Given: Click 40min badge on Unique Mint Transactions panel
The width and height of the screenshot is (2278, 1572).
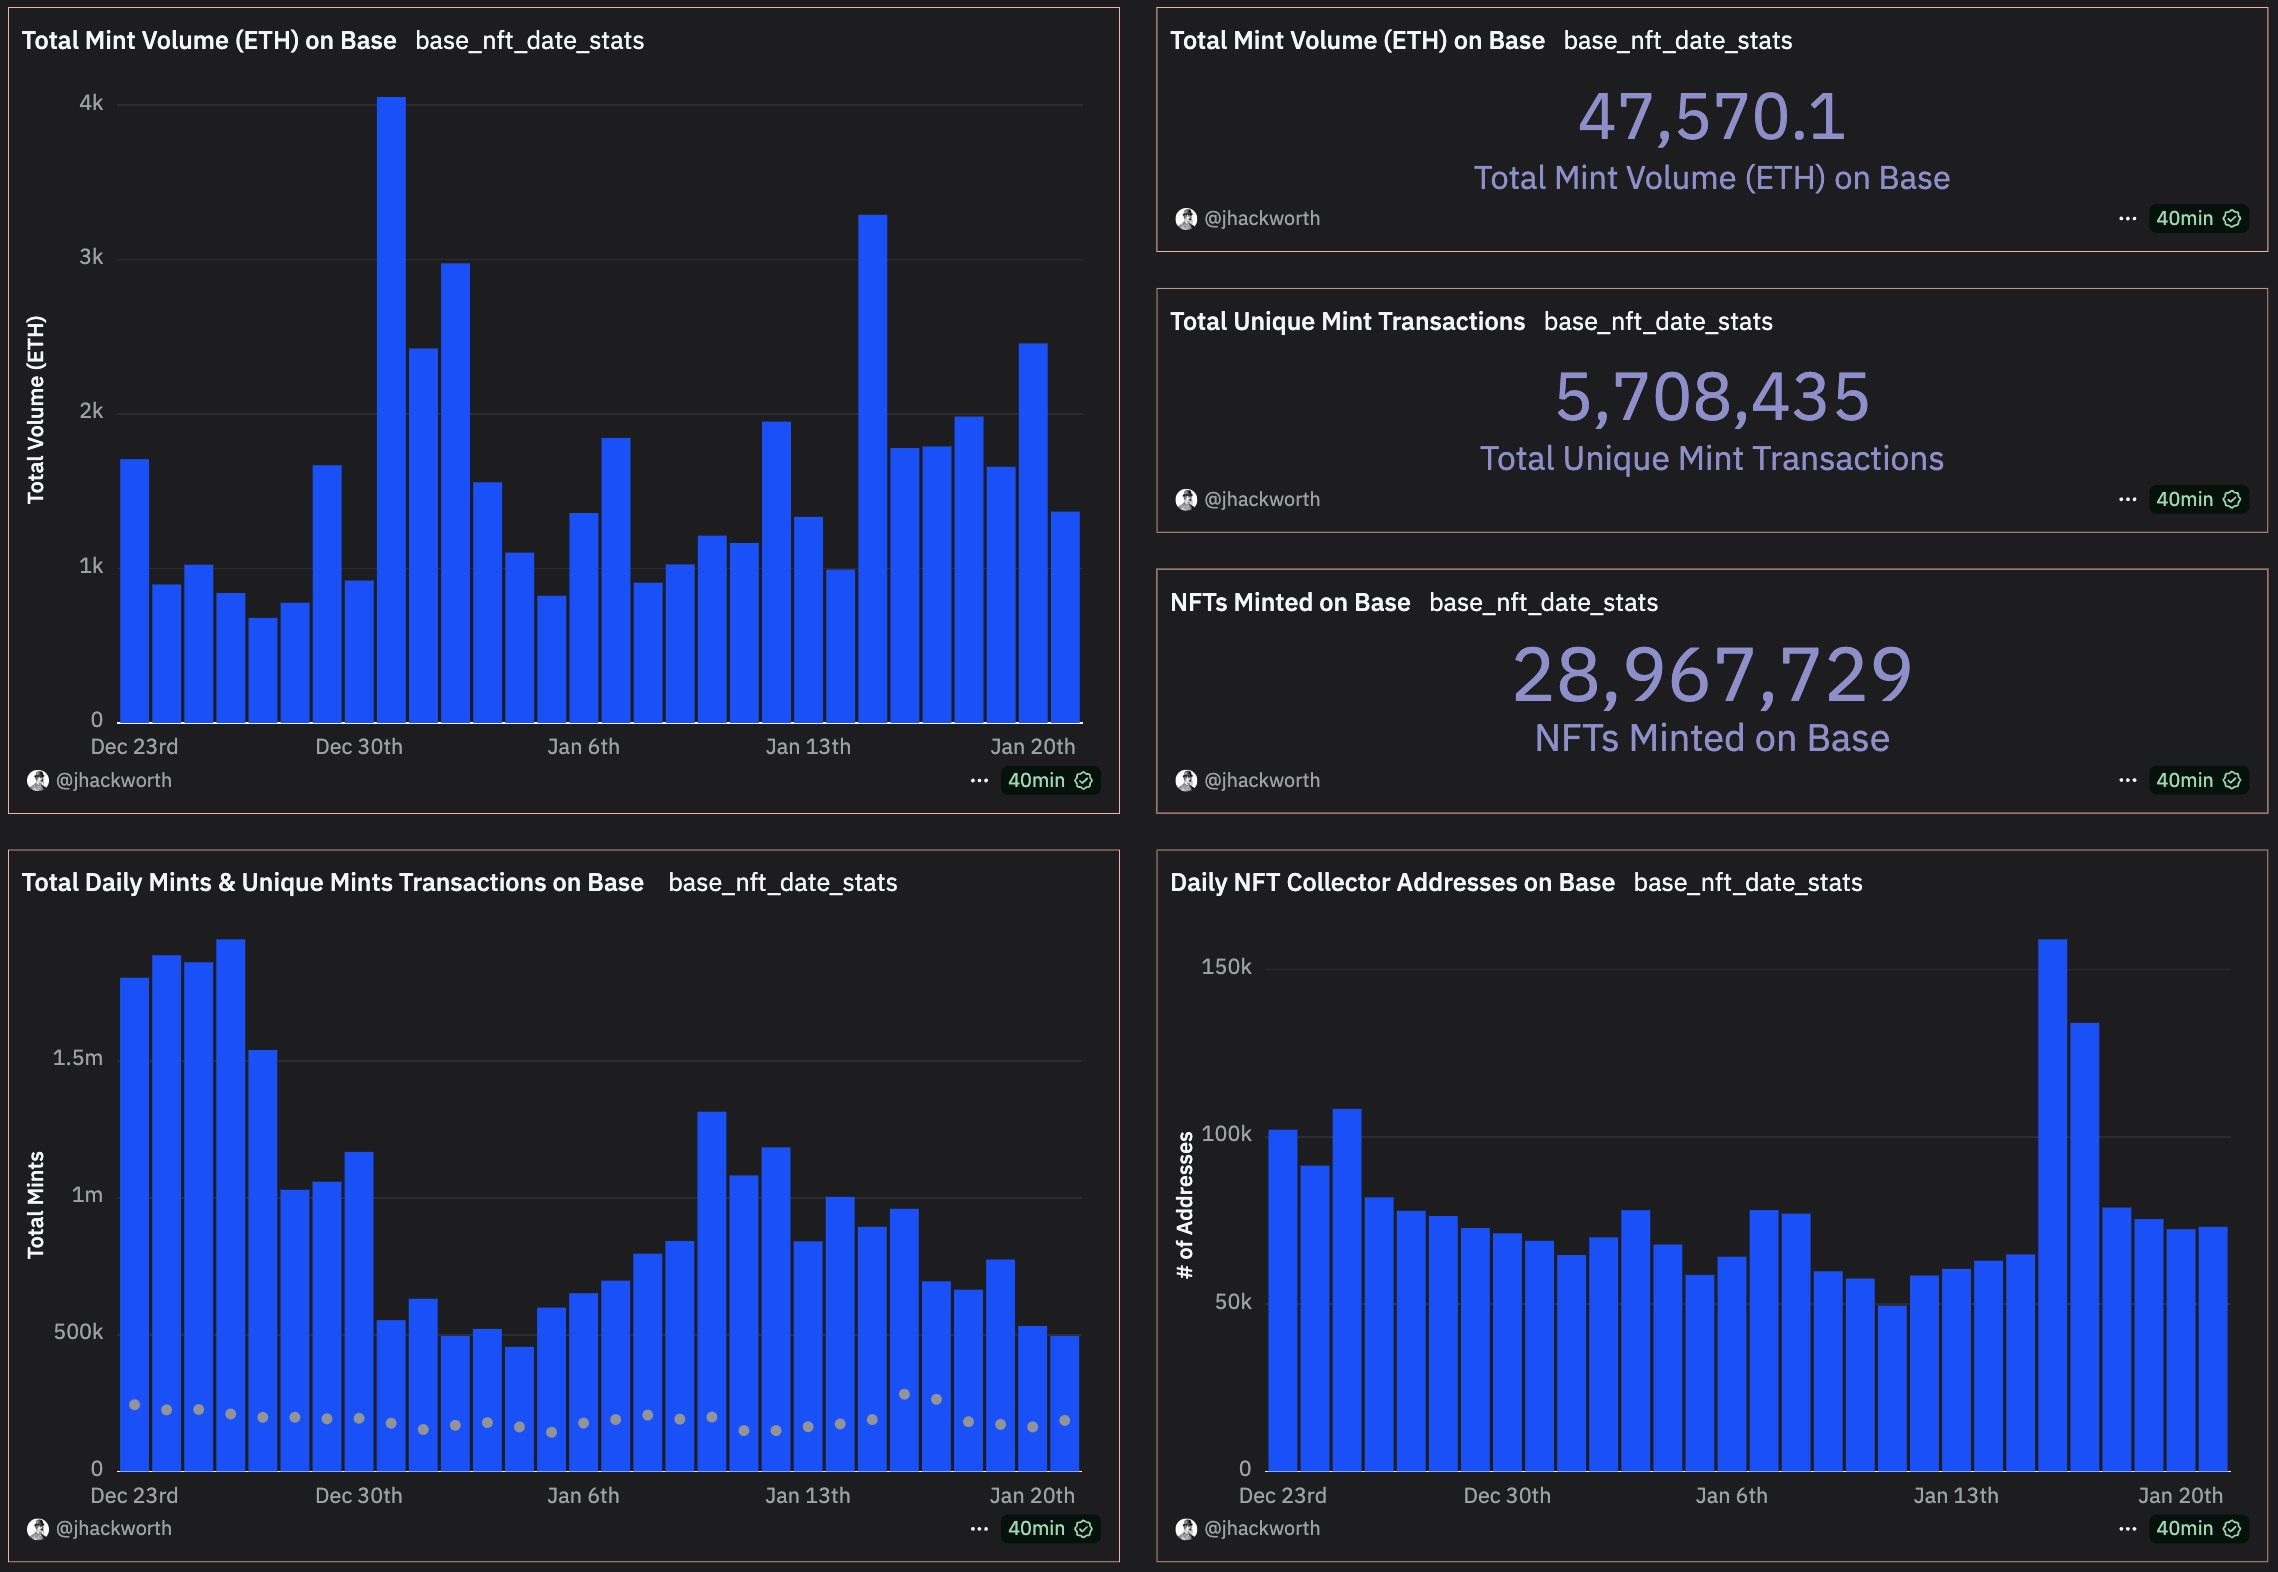Looking at the screenshot, I should tap(2197, 499).
